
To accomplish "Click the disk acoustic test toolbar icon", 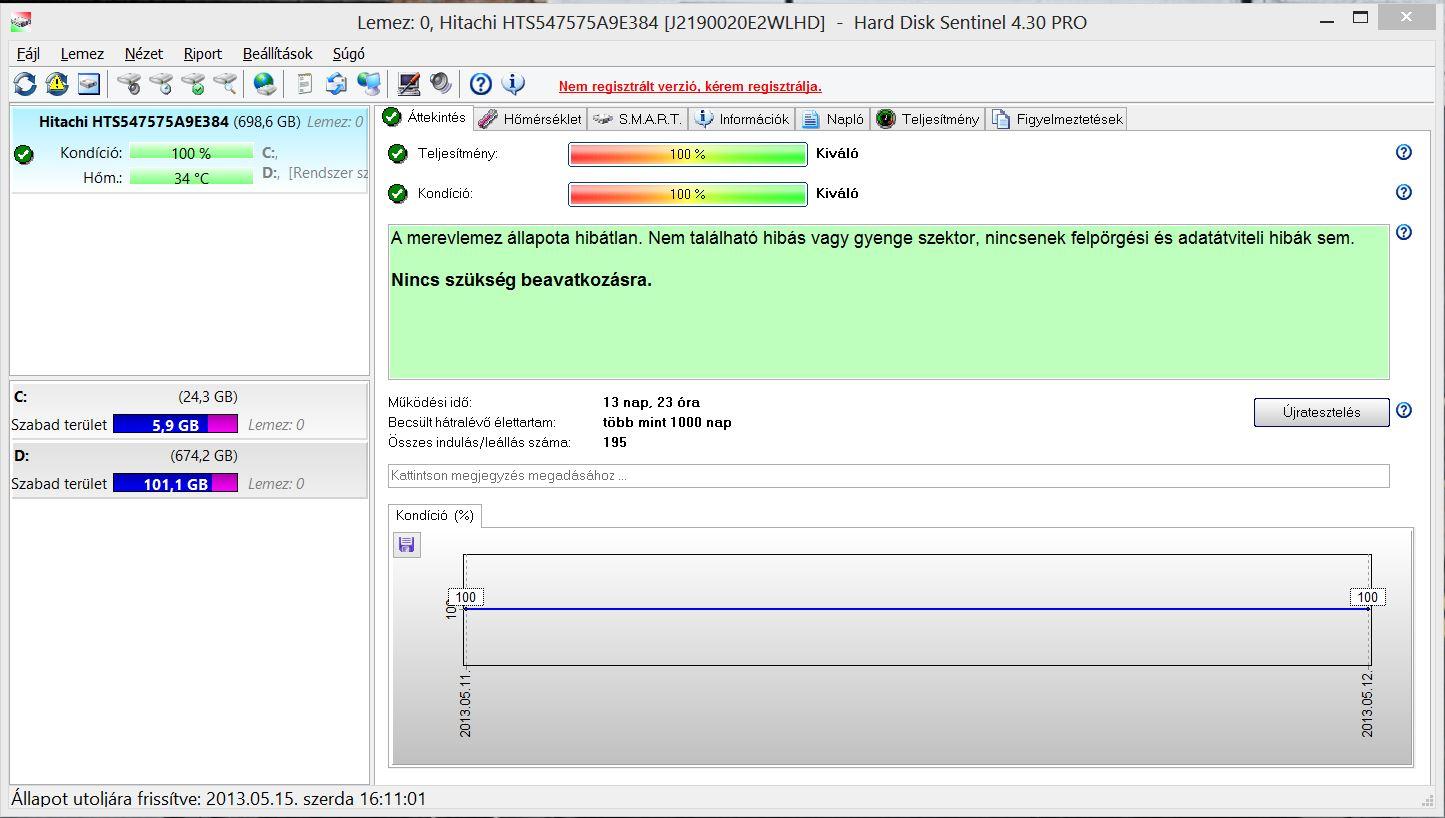I will click(x=129, y=84).
